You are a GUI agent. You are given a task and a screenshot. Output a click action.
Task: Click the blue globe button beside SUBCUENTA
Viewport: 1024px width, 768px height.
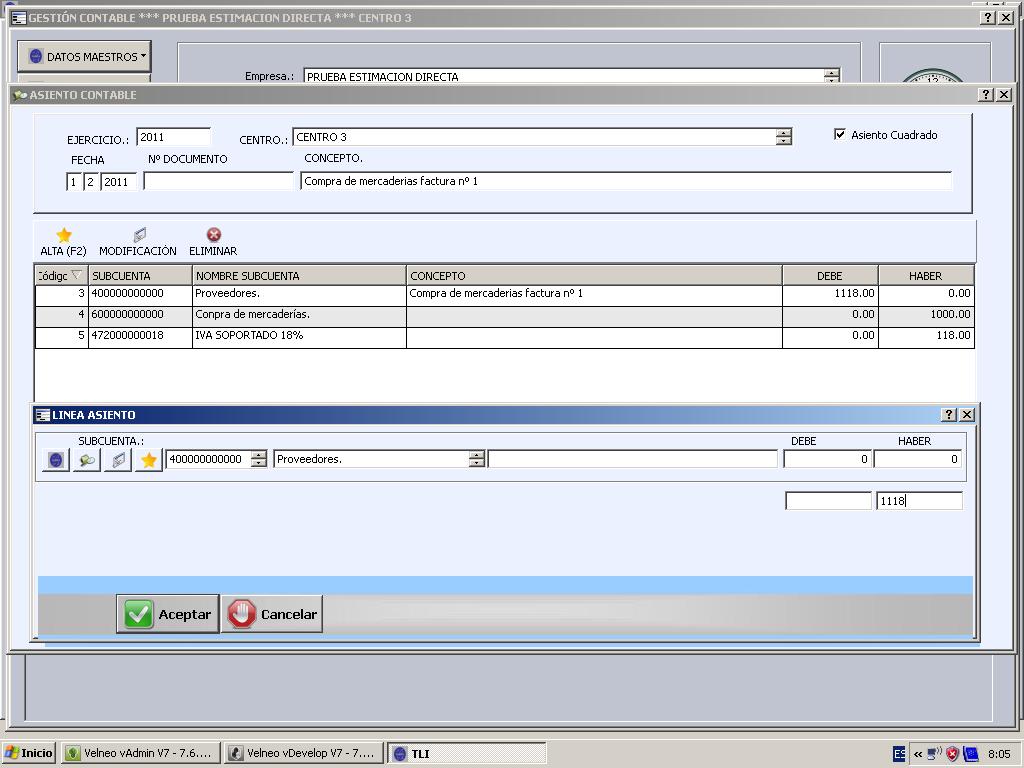[x=56, y=460]
